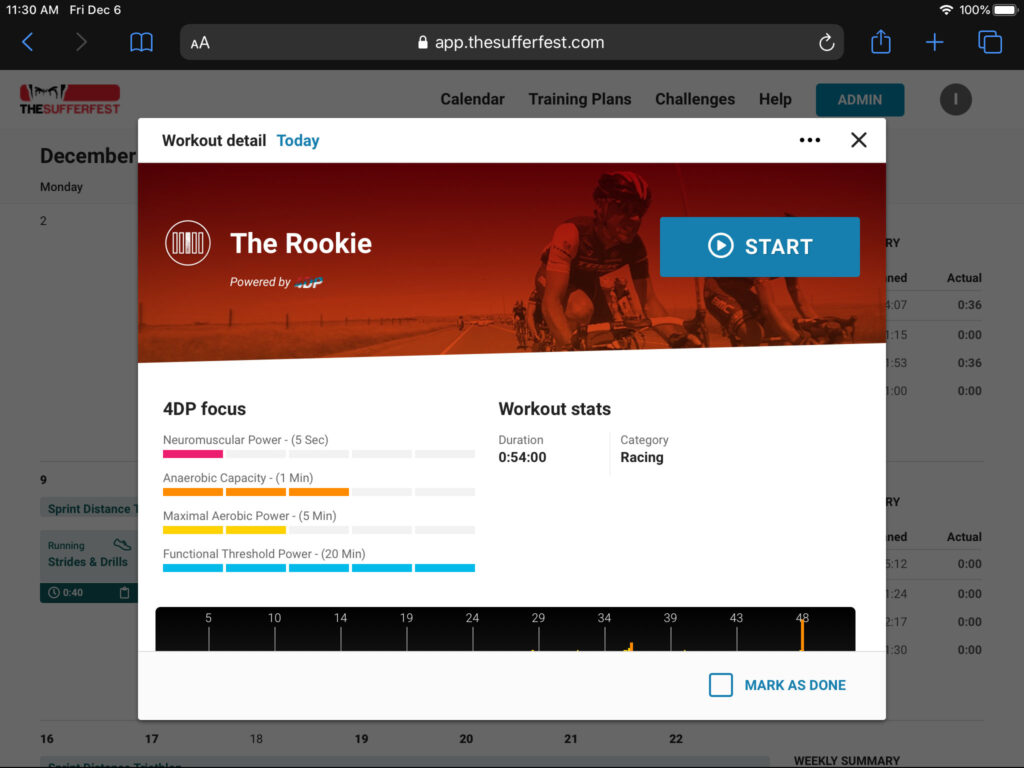Start The Rookie workout
The width and height of the screenshot is (1024, 768).
point(760,247)
